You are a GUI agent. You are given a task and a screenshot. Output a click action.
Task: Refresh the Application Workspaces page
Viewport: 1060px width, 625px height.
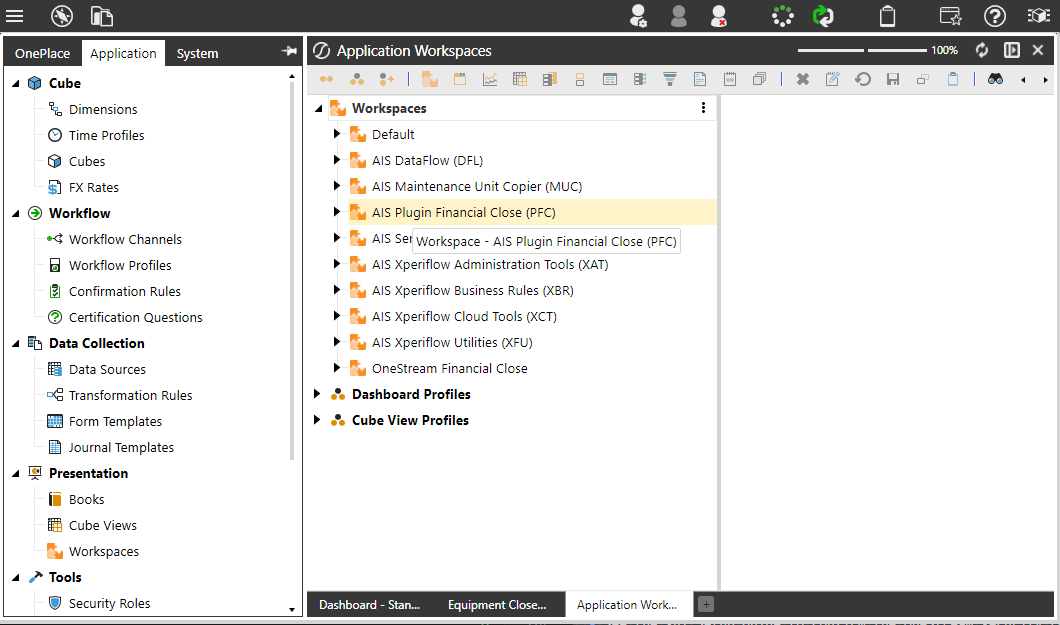coord(982,50)
